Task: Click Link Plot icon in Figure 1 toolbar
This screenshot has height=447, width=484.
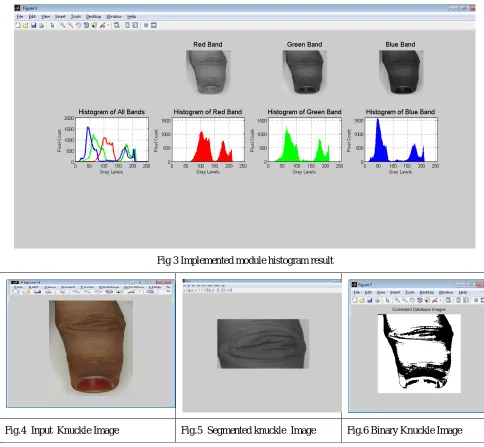Action: (117, 25)
